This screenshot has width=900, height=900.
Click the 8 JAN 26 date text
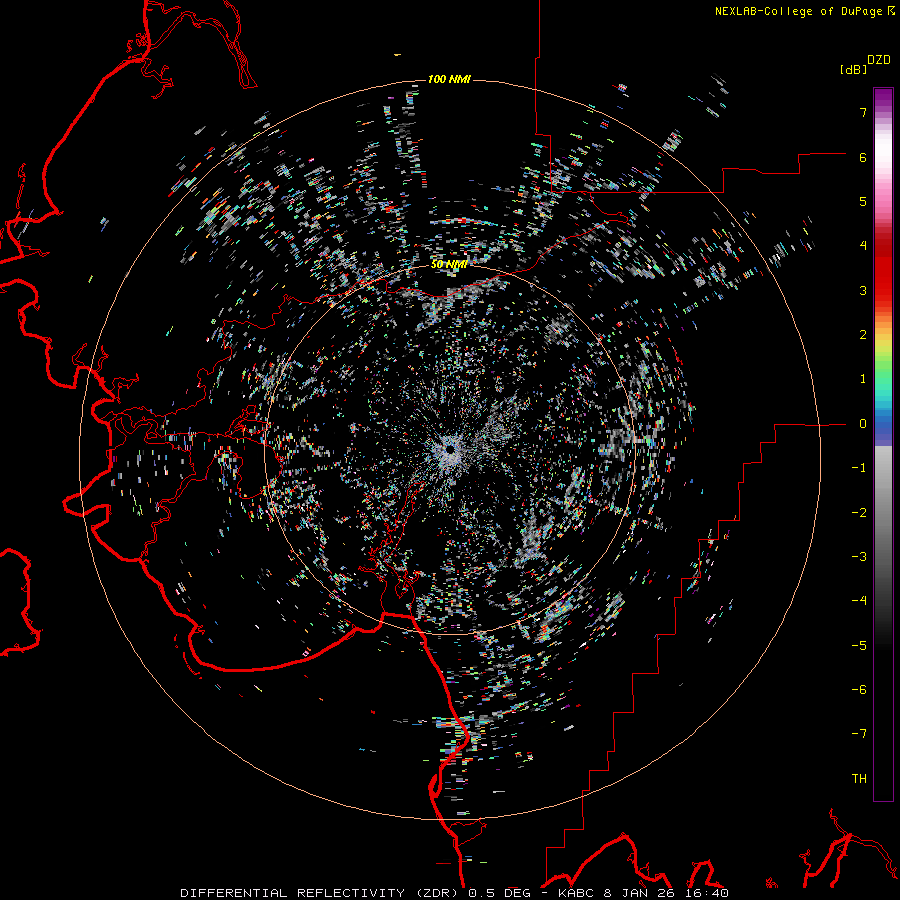(638, 893)
